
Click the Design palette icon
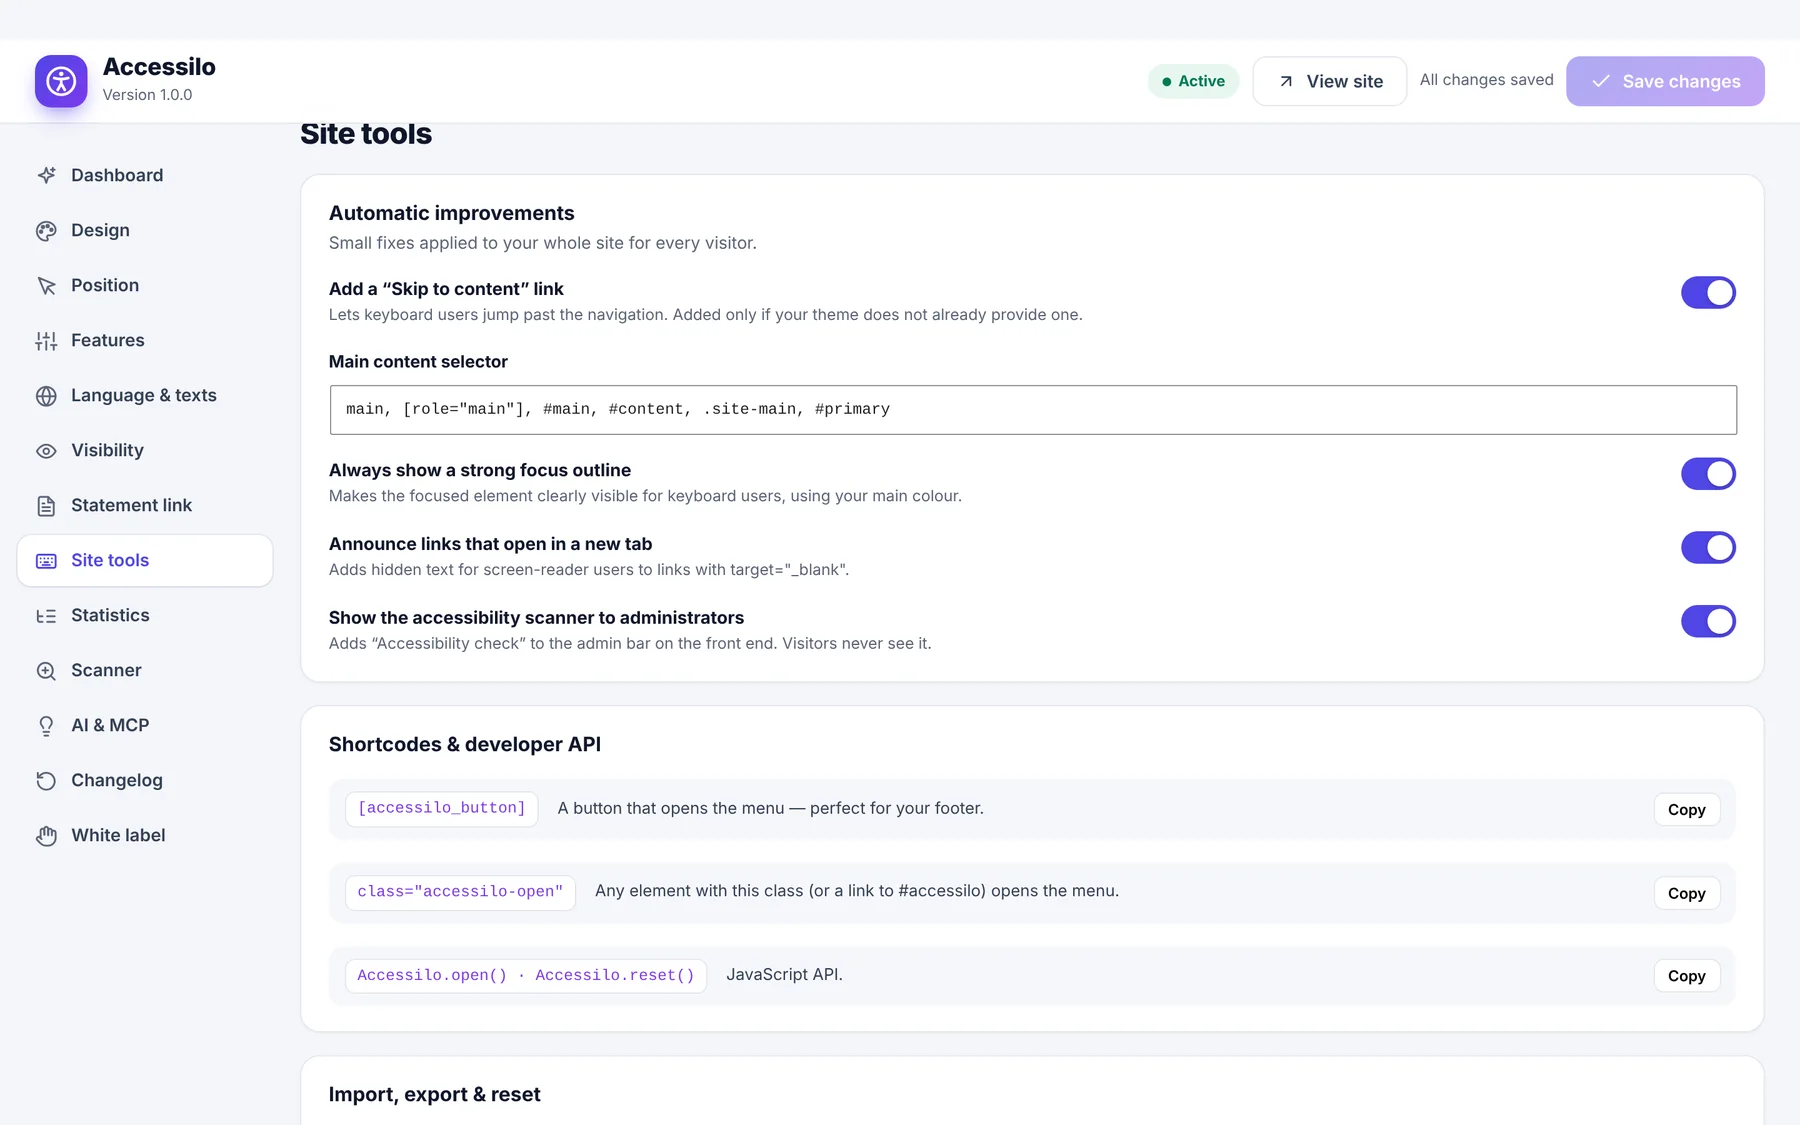(x=46, y=231)
